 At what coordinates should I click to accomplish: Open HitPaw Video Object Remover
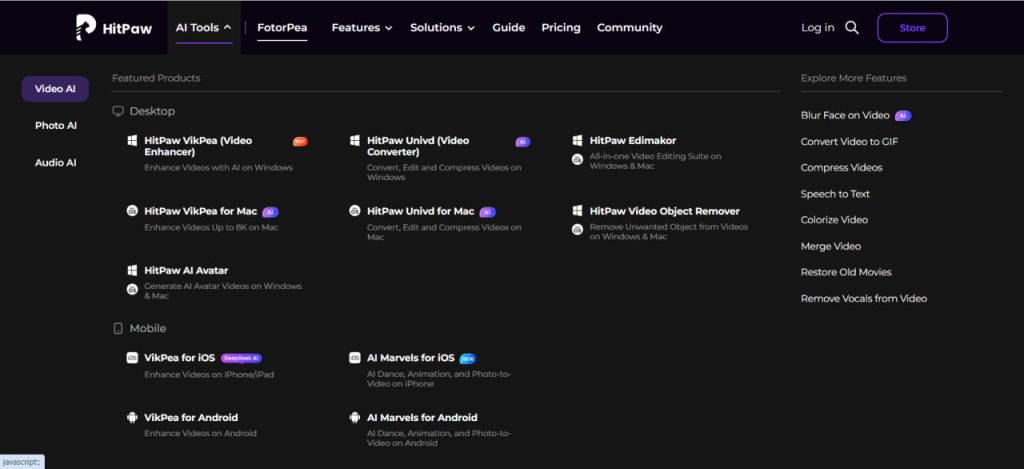pyautogui.click(x=665, y=211)
